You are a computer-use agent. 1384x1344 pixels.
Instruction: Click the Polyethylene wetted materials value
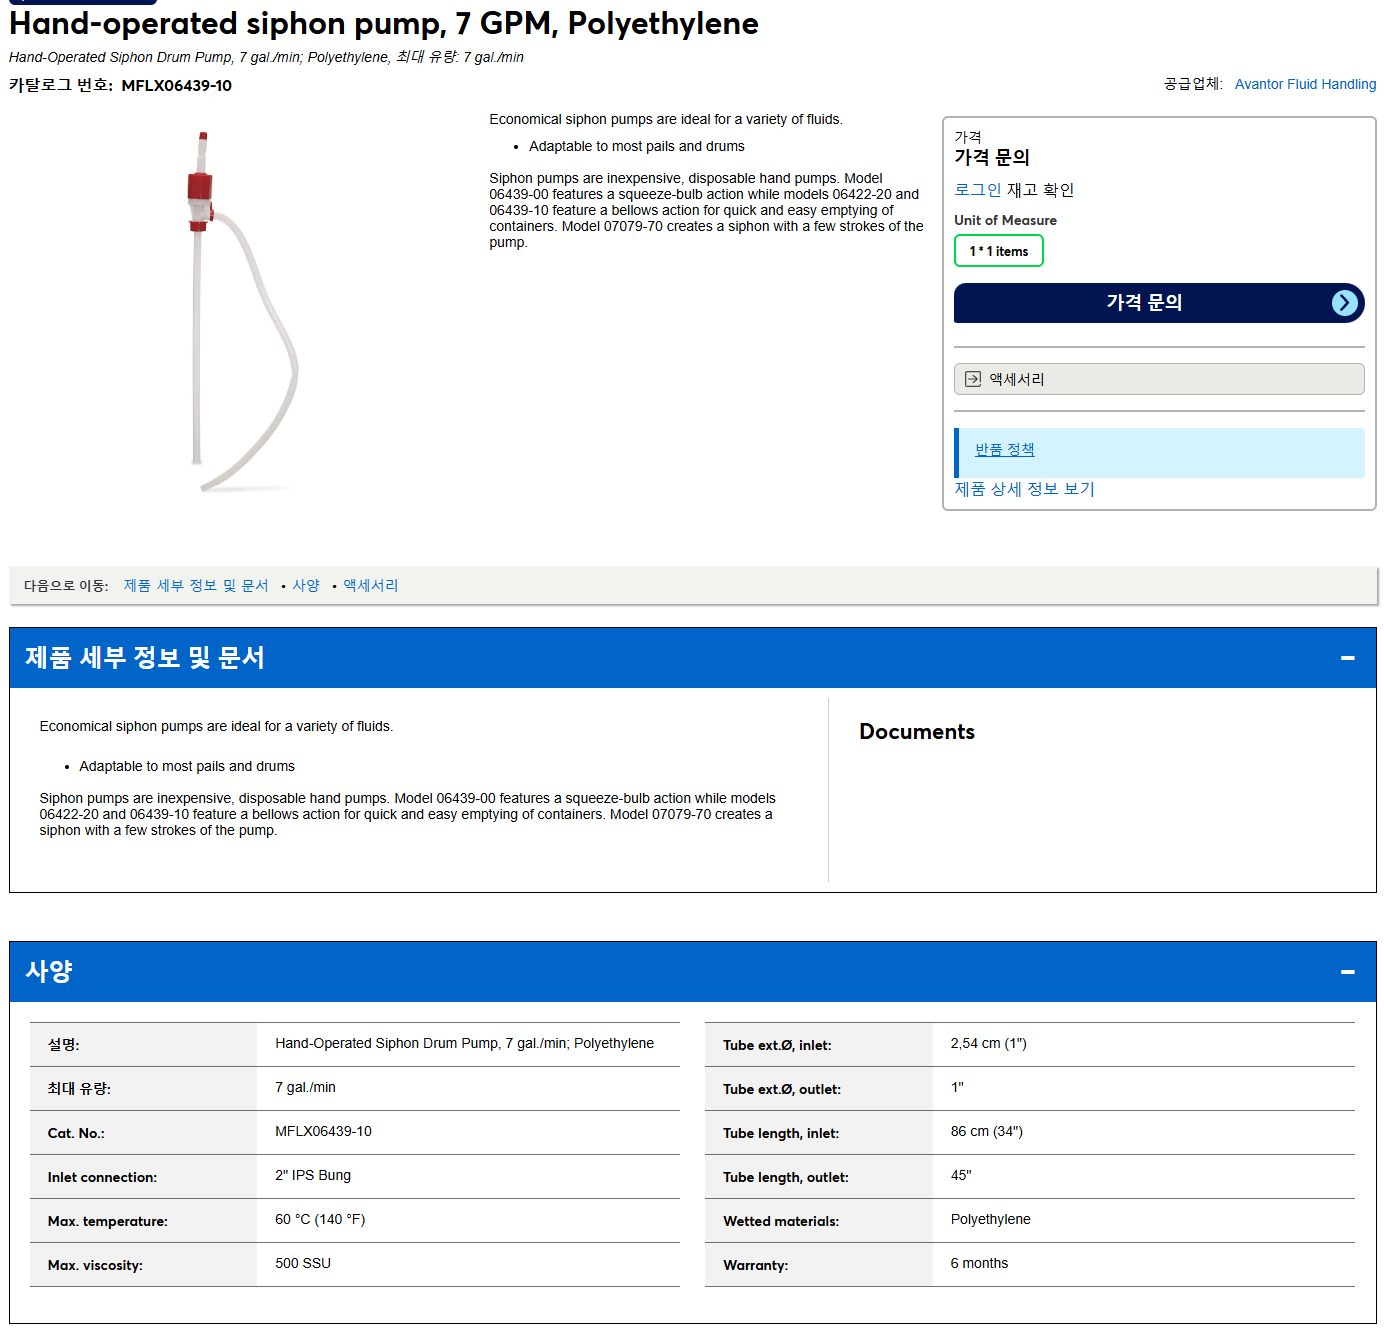click(x=990, y=1220)
